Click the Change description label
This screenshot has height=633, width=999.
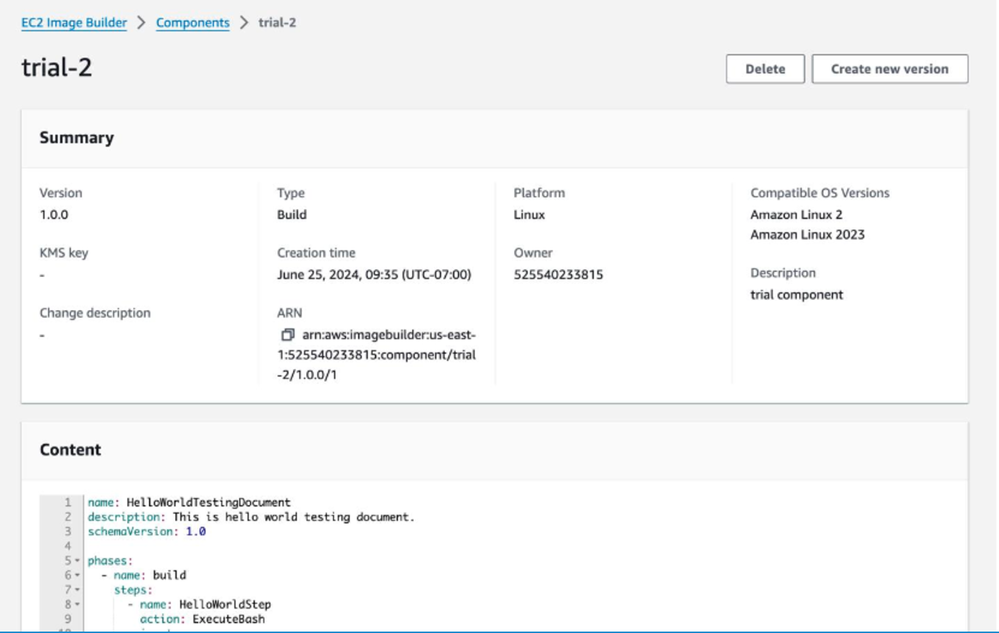tap(95, 313)
